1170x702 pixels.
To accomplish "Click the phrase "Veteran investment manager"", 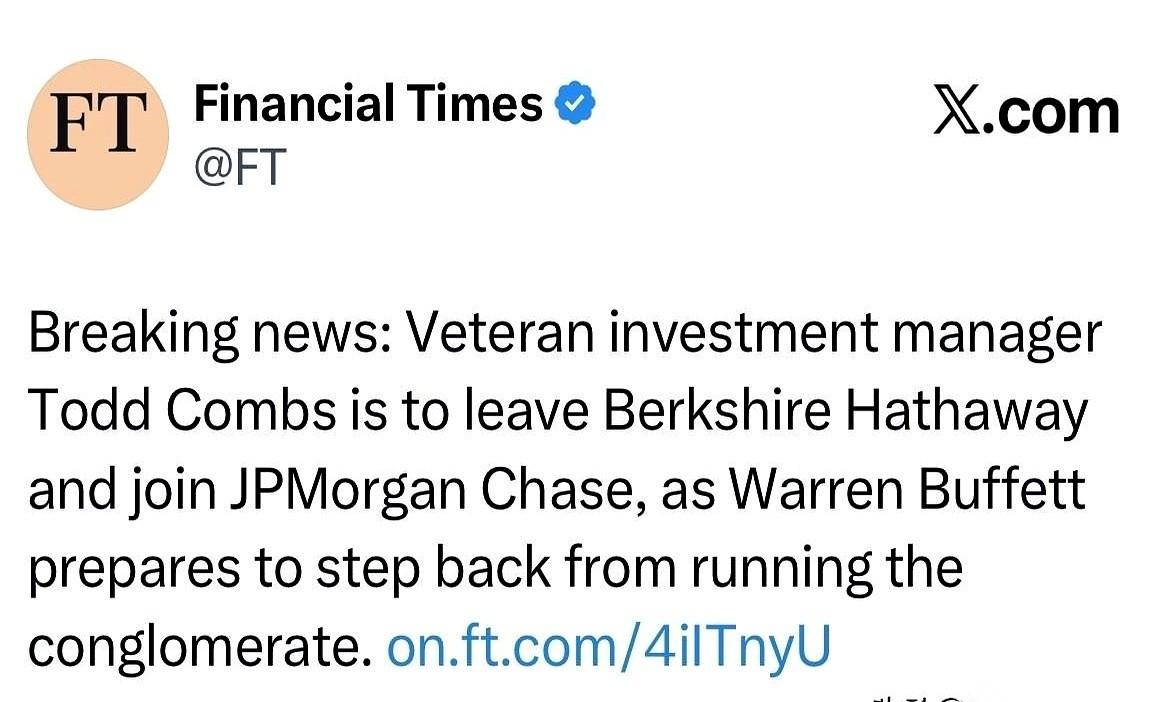I will (752, 337).
